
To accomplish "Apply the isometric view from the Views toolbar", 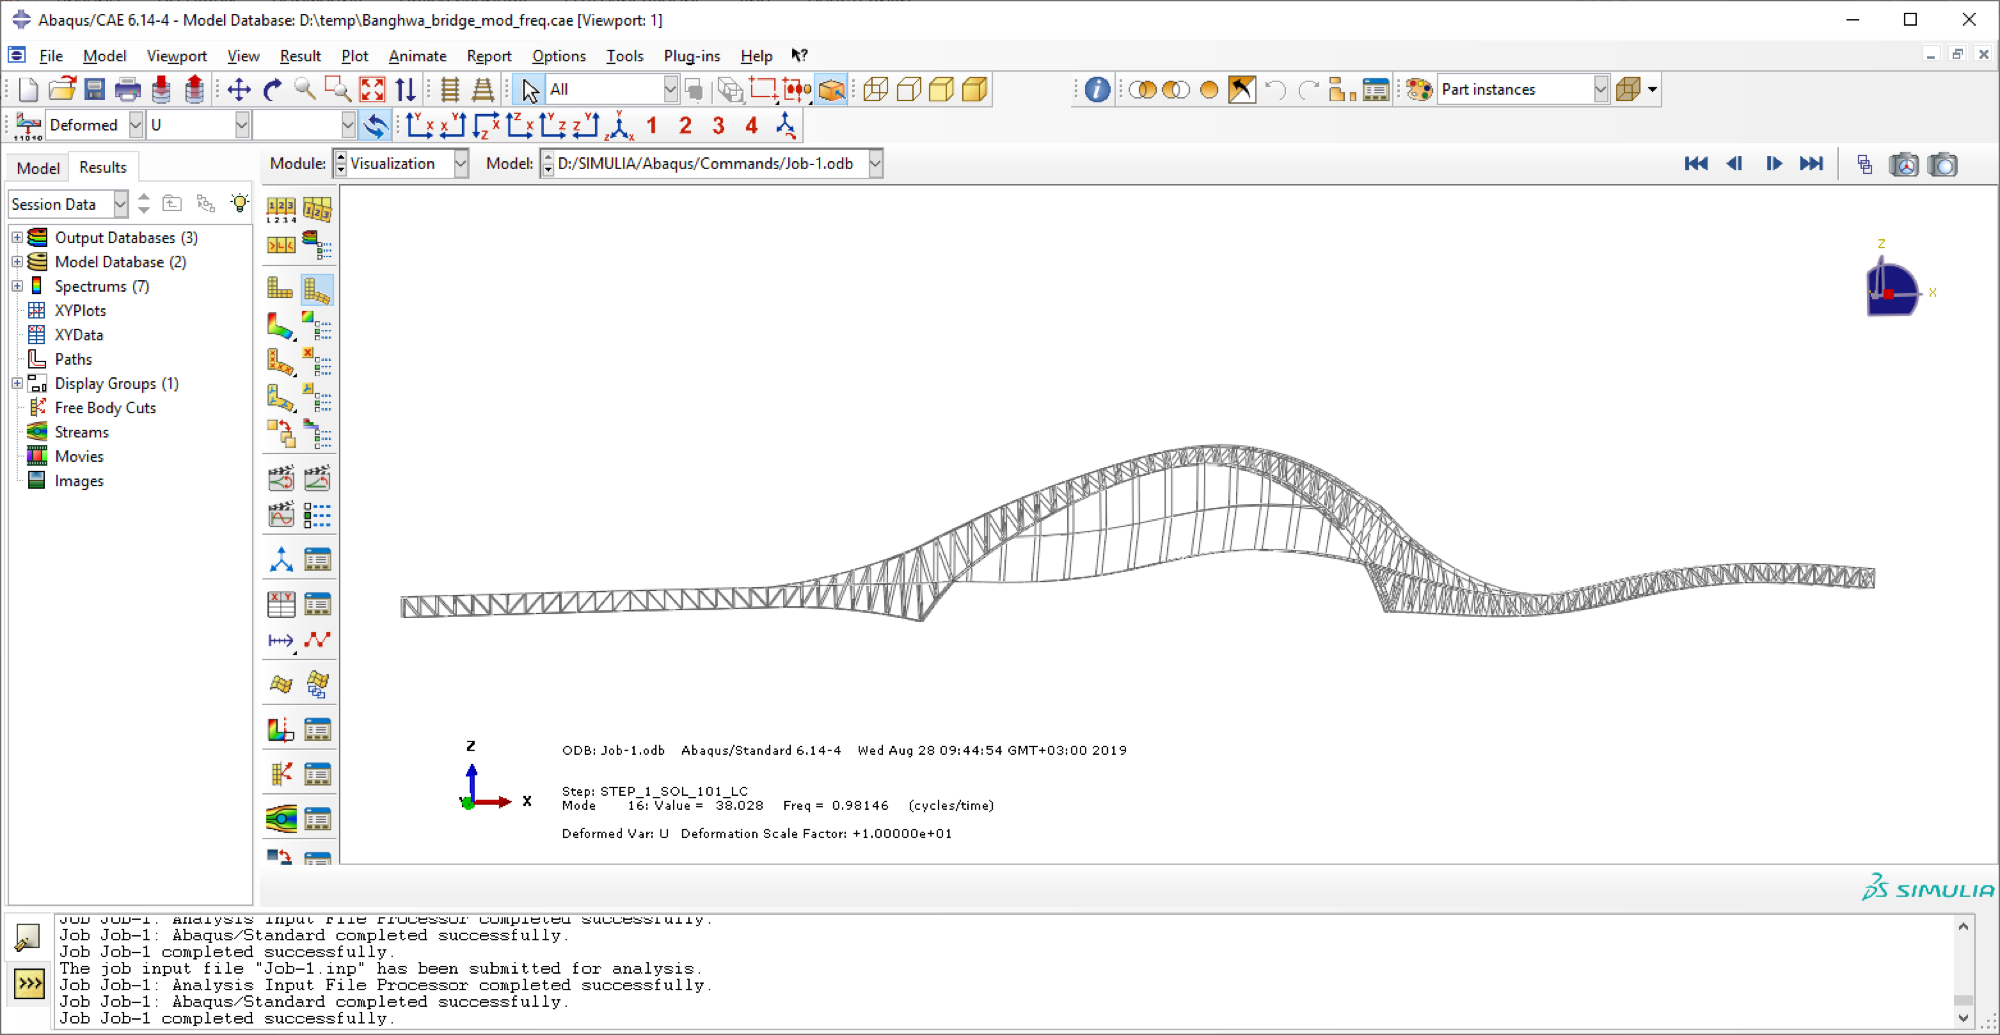I will coord(620,125).
